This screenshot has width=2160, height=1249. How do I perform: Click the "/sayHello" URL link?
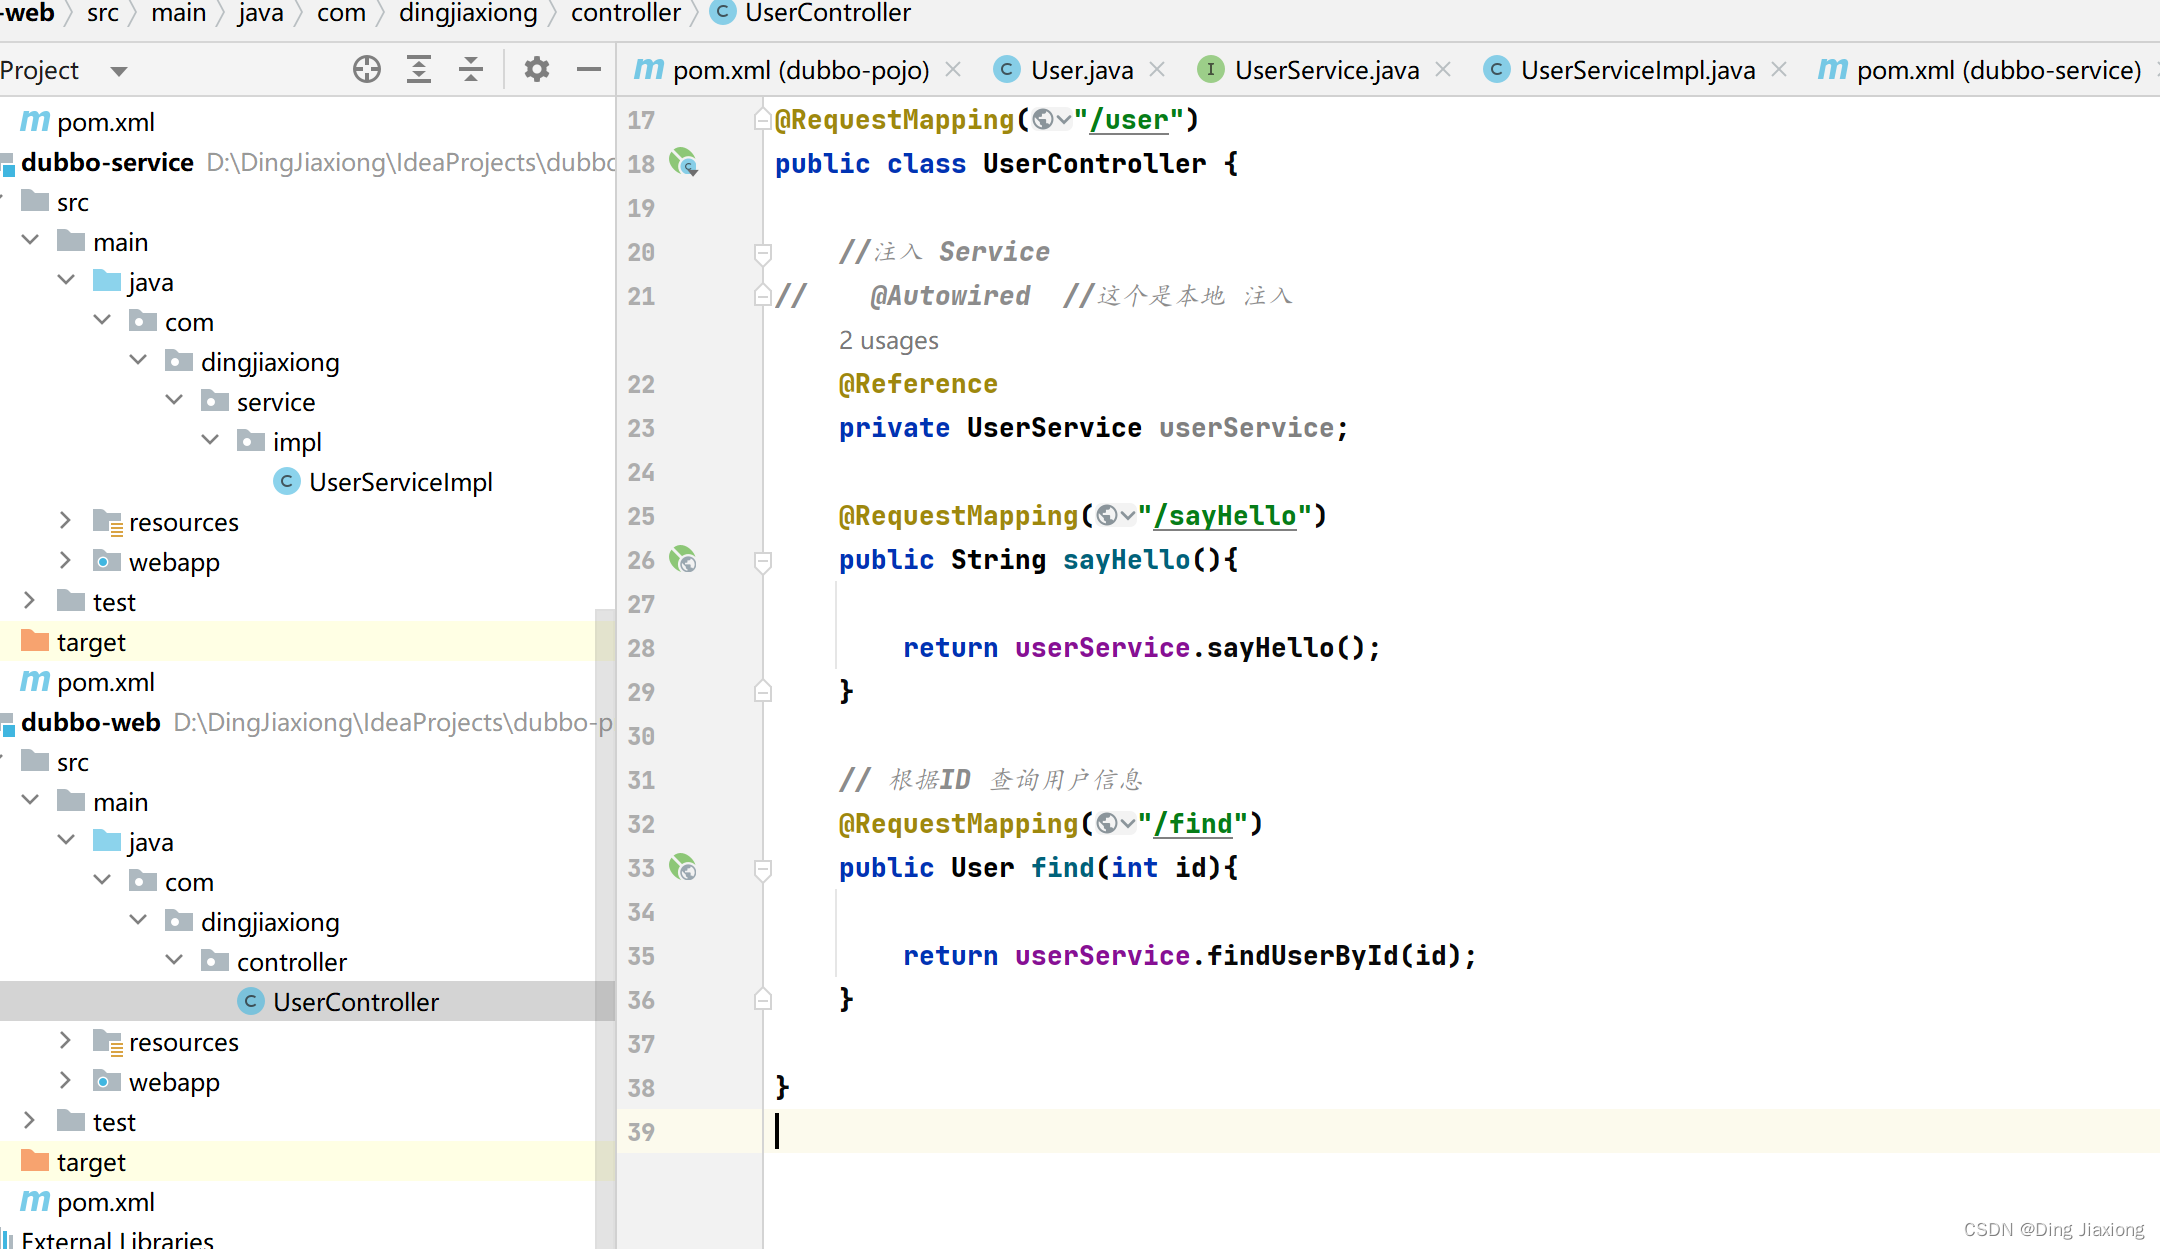(1225, 516)
